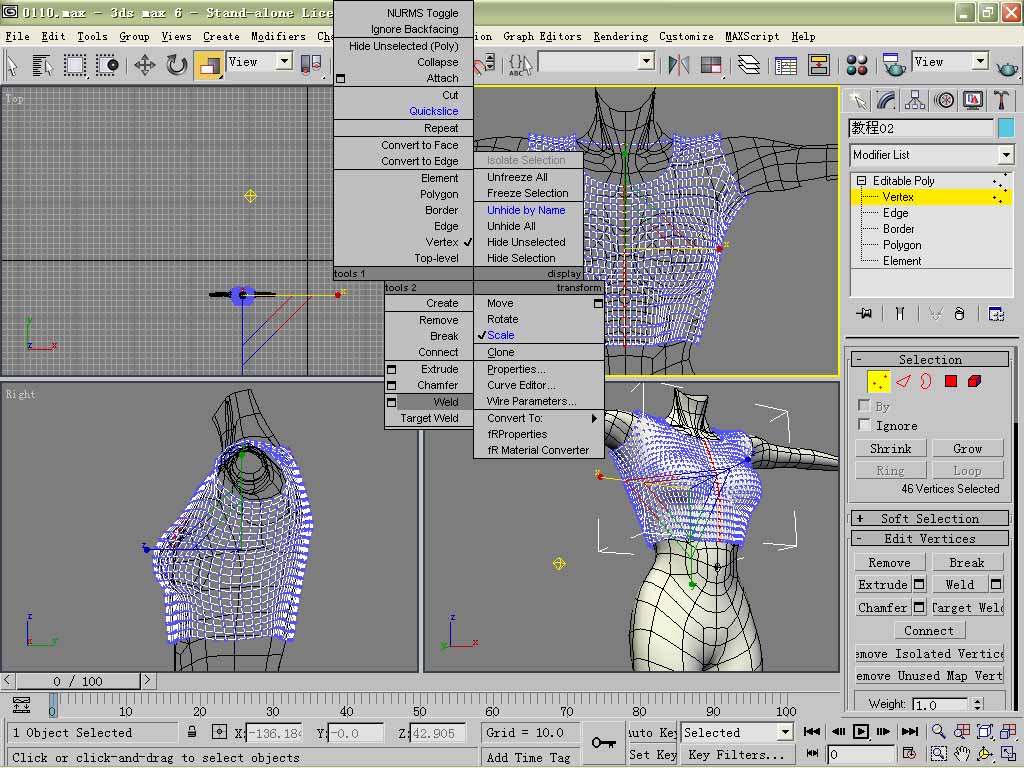Viewport: 1024px width, 768px height.
Task: Enable the Ignore Backfacing checkbox
Action: [865, 425]
